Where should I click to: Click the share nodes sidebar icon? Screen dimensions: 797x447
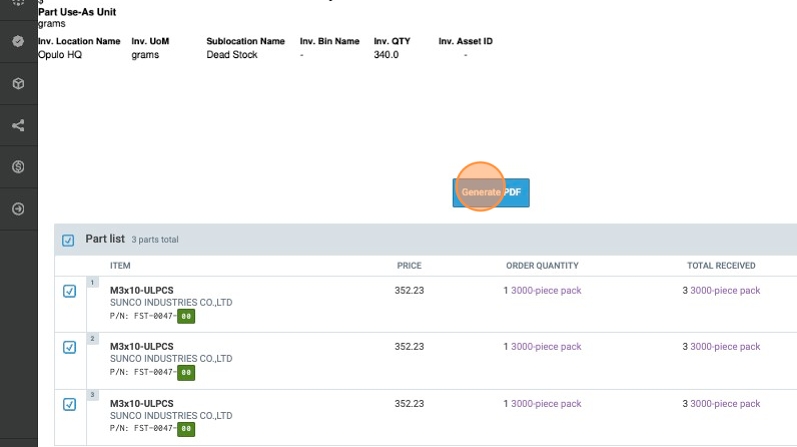[x=18, y=126]
